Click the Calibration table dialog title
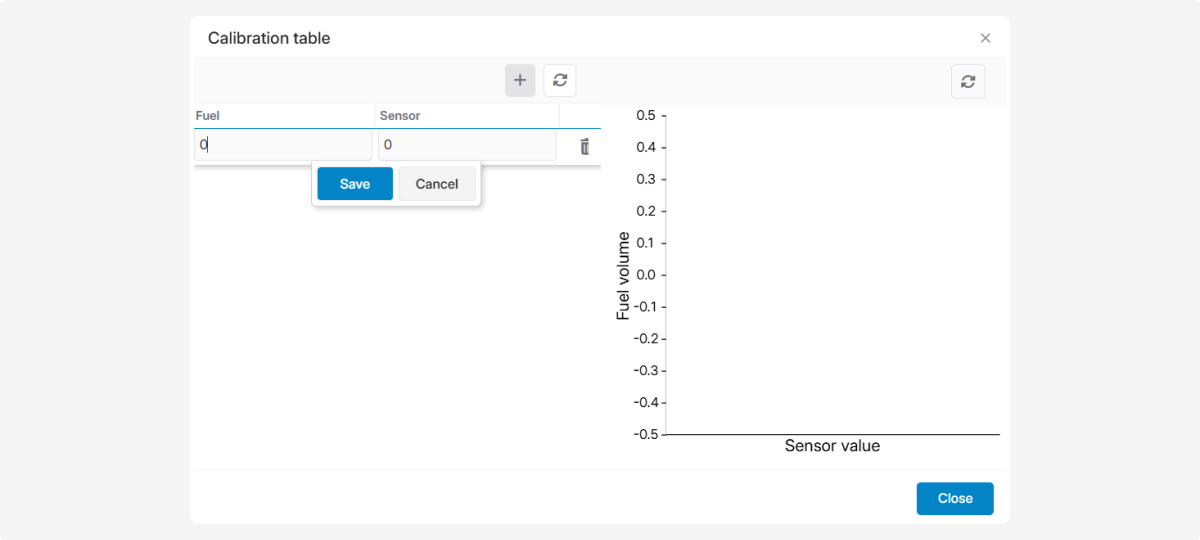This screenshot has width=1200, height=540. (269, 38)
